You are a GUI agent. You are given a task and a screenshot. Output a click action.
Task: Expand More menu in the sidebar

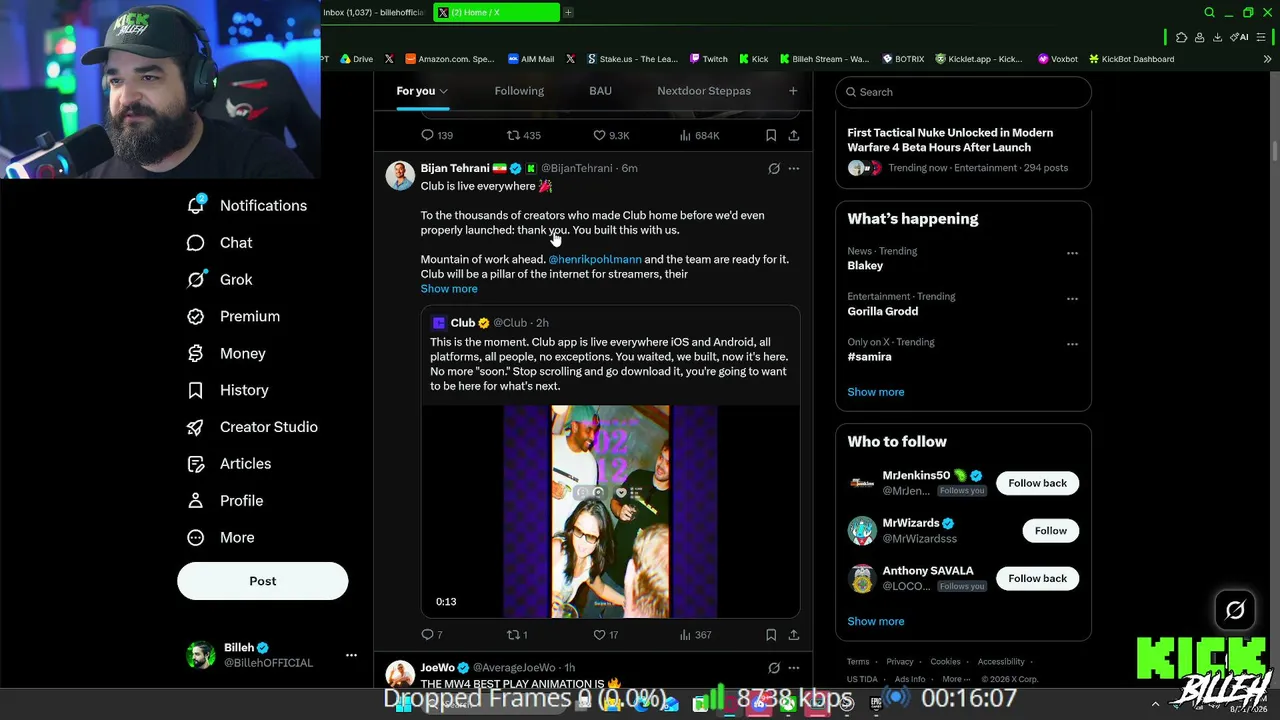click(221, 537)
